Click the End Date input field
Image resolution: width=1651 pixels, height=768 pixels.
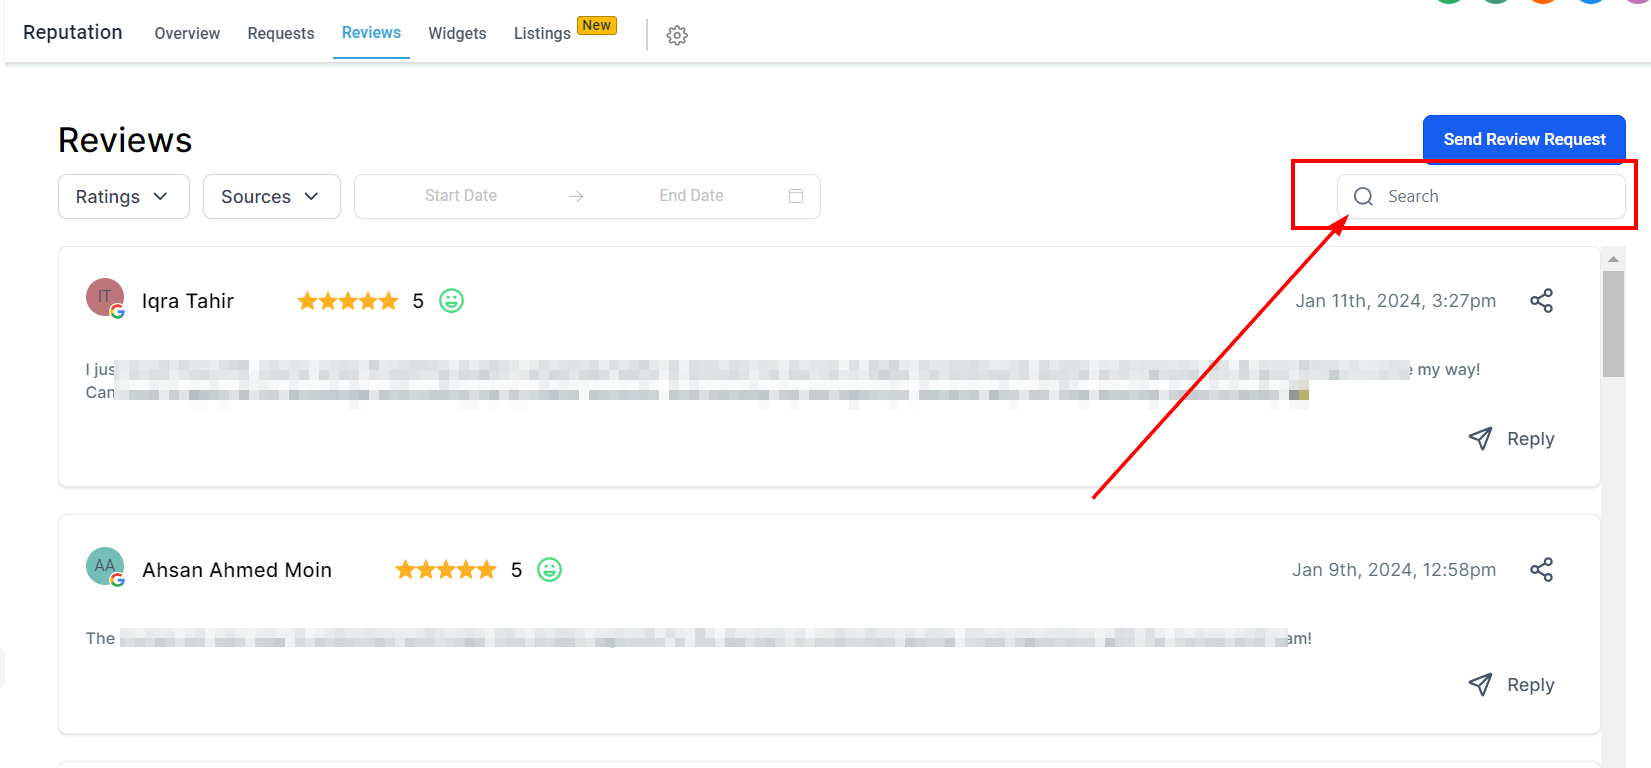(691, 196)
